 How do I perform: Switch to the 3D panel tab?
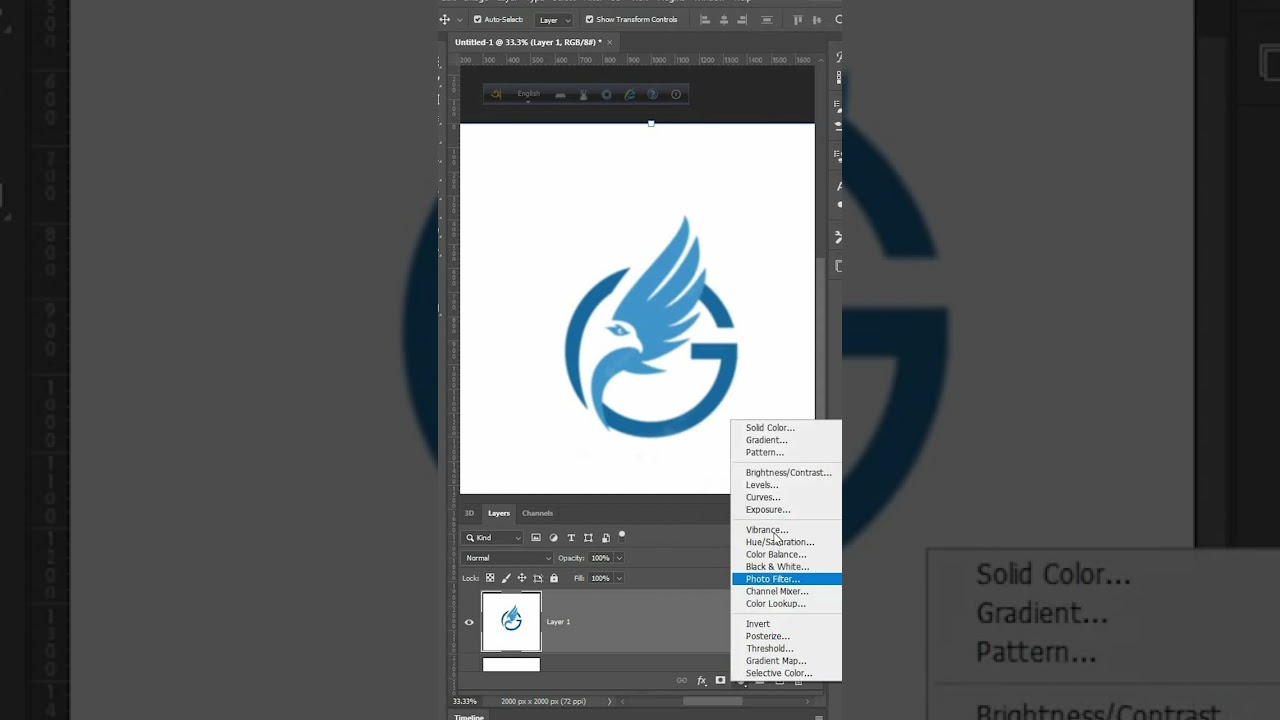tap(469, 513)
